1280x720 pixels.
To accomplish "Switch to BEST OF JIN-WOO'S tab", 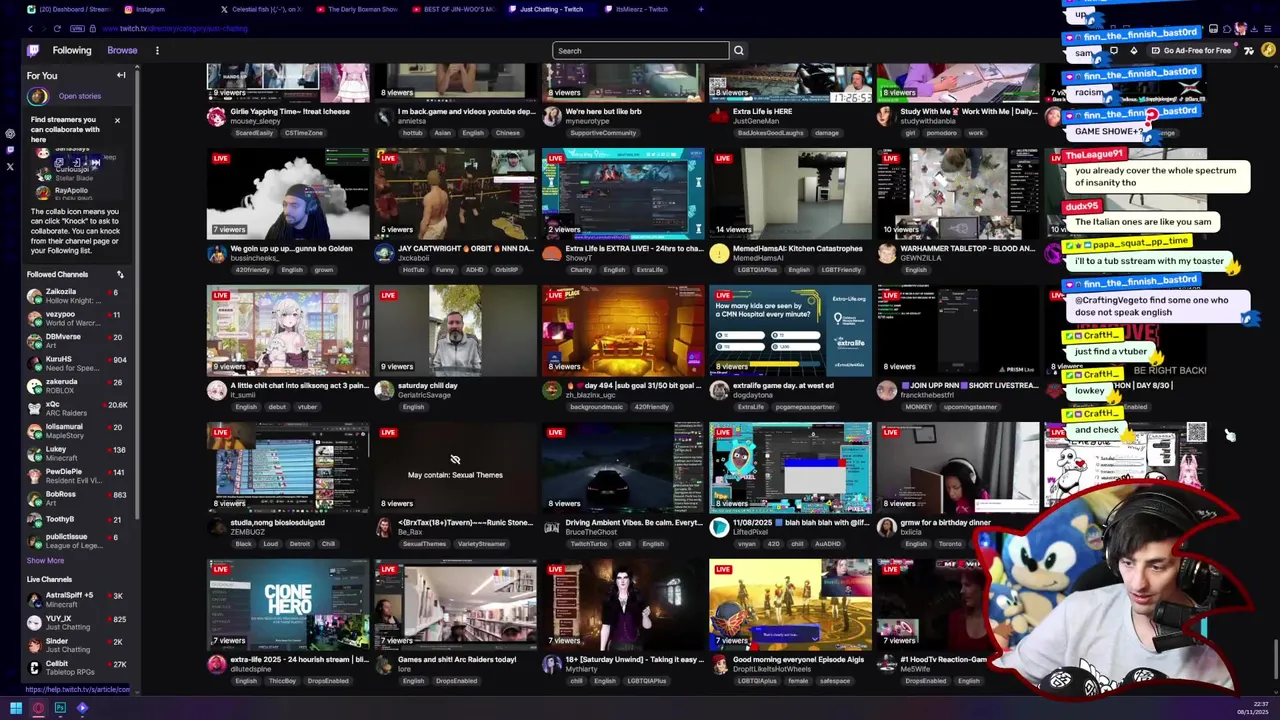I will pyautogui.click(x=452, y=9).
